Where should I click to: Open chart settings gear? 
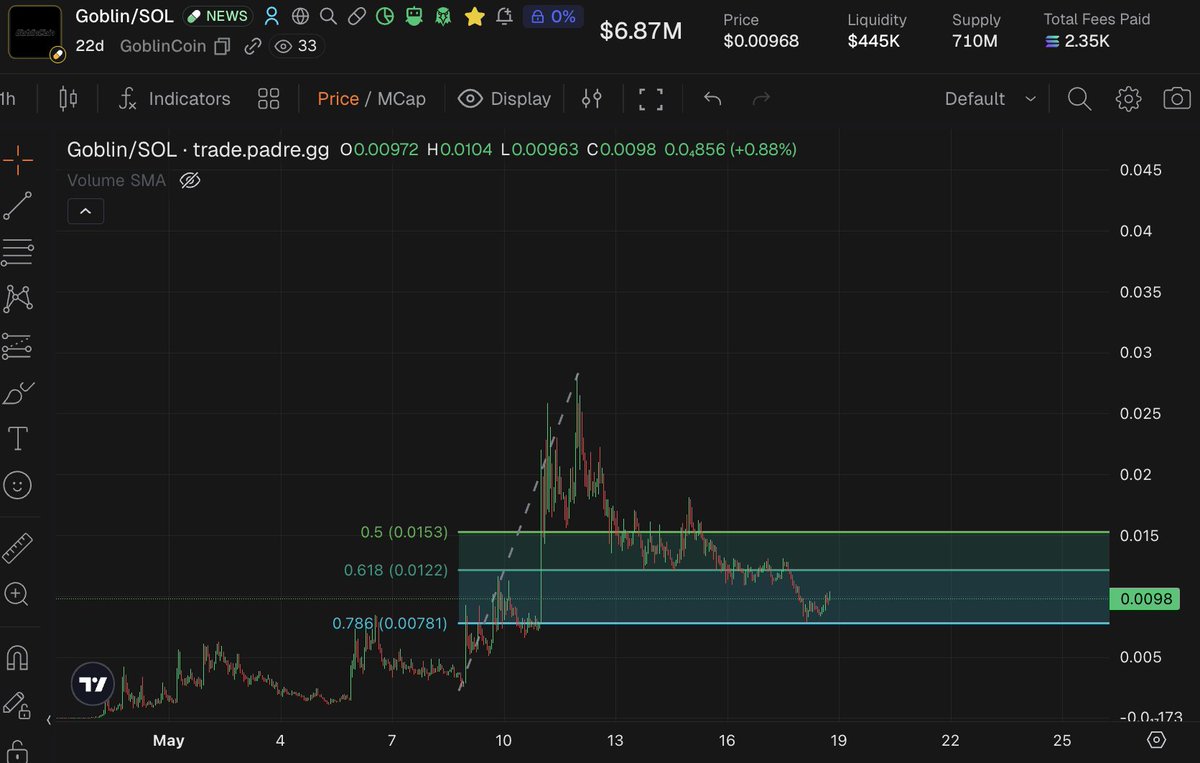tap(1128, 98)
